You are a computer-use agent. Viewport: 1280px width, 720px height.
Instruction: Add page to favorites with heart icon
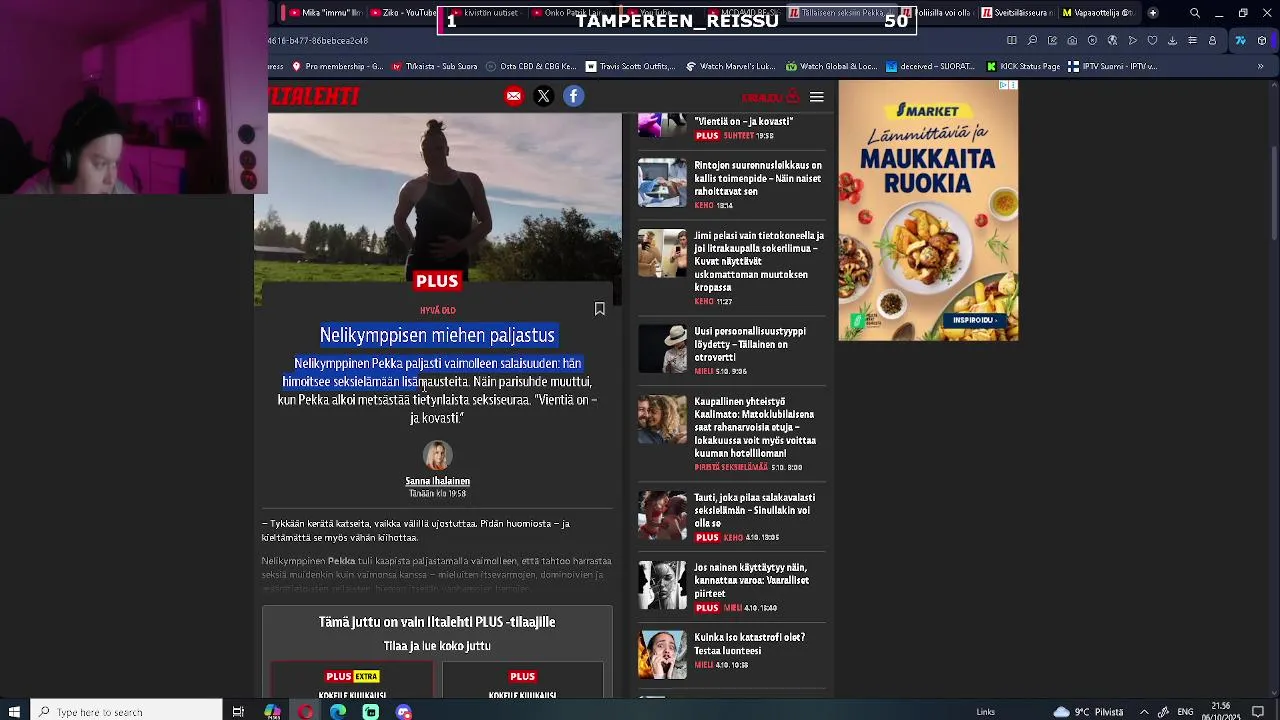1152,41
